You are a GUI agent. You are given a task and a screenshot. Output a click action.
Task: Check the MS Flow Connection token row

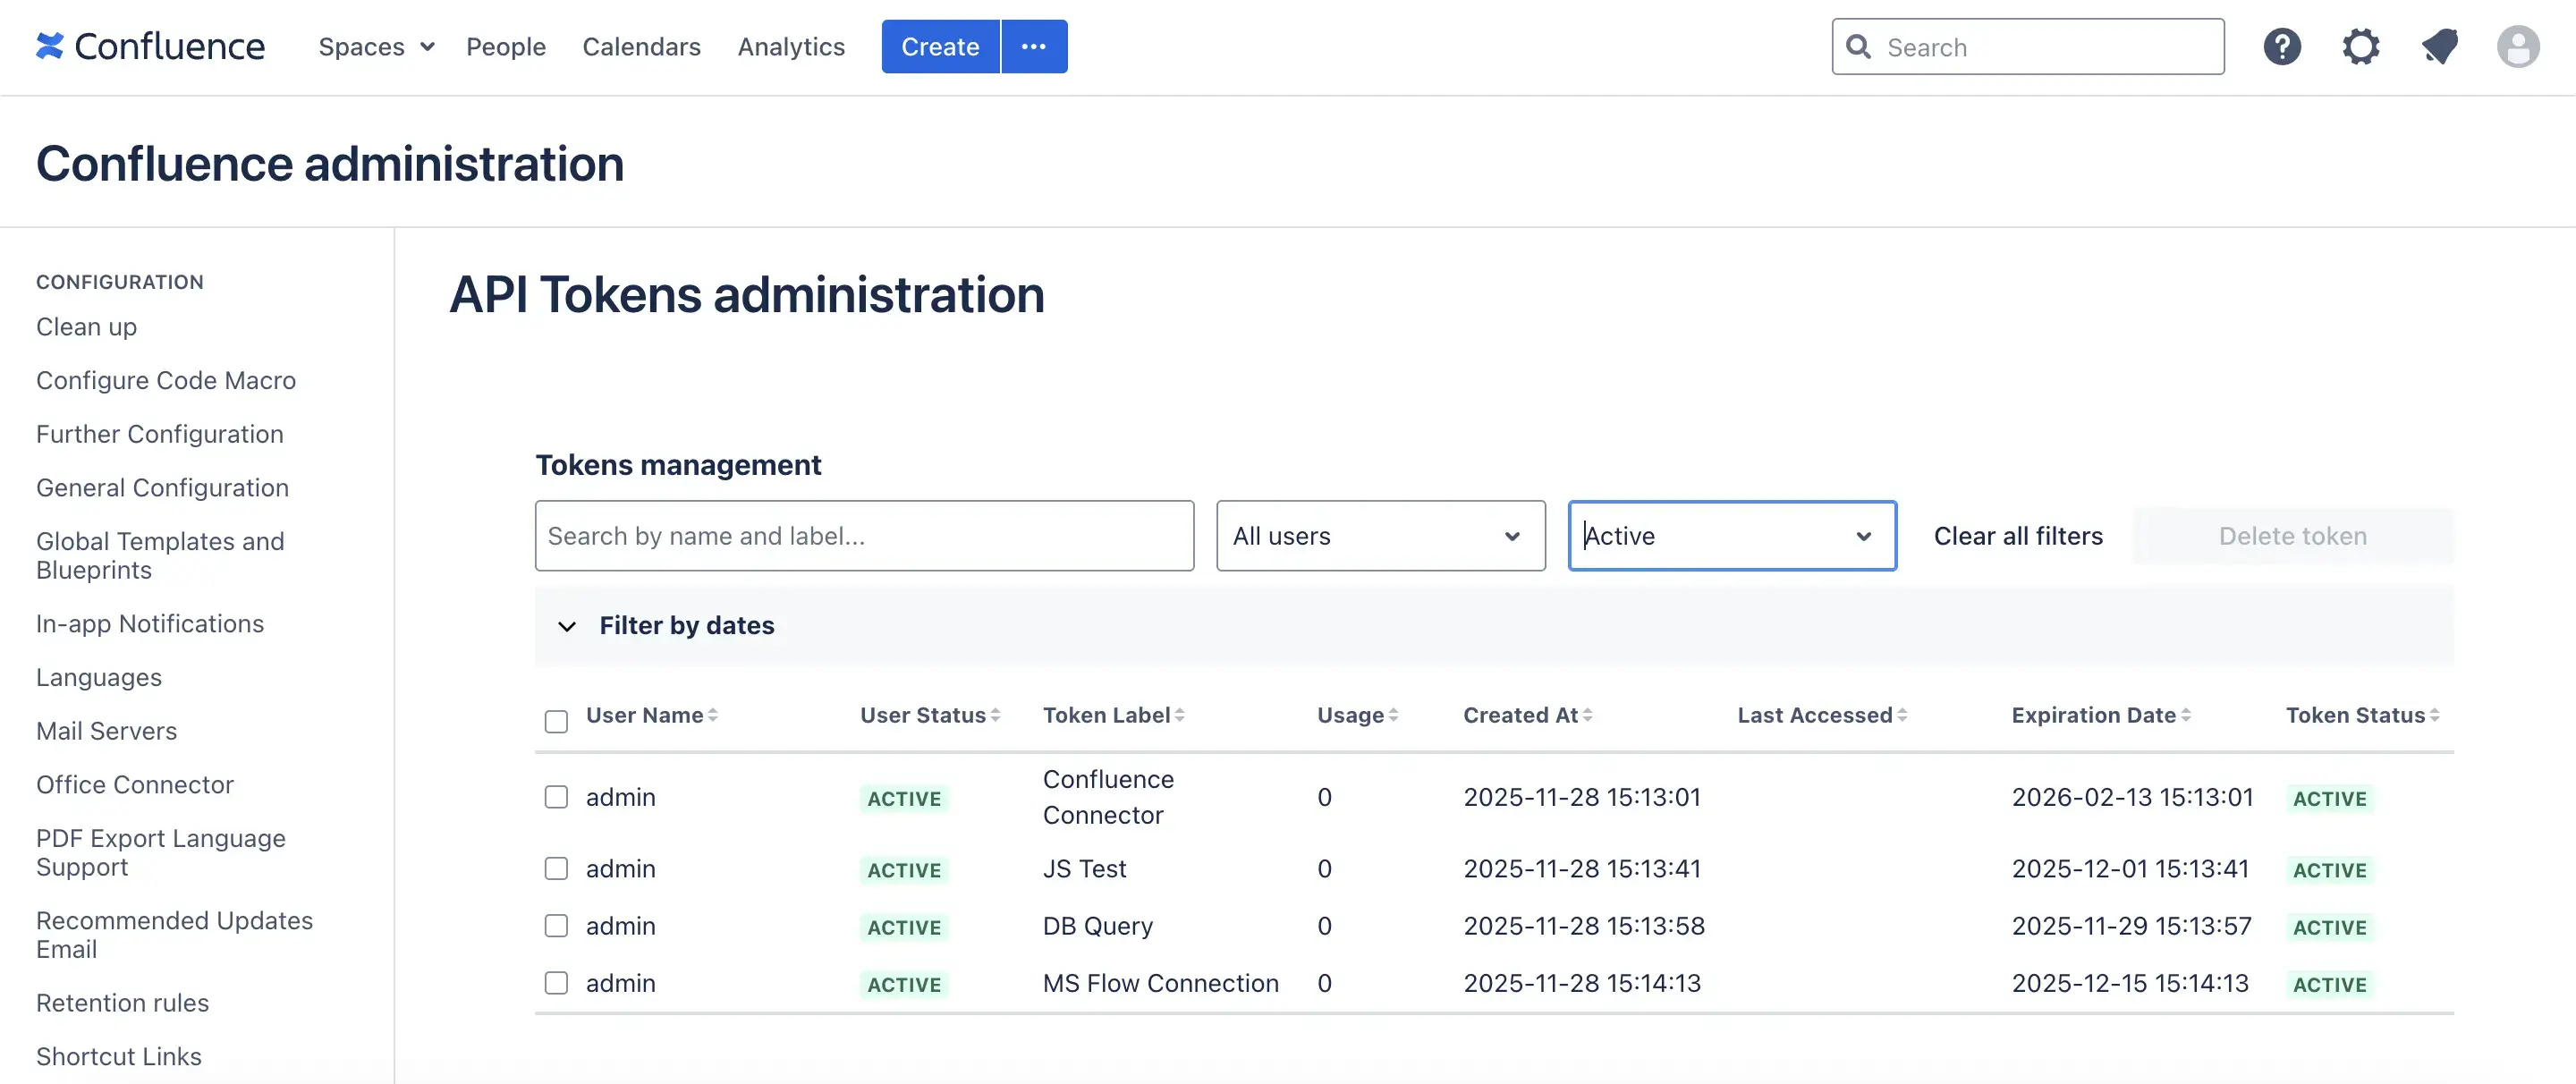point(556,982)
